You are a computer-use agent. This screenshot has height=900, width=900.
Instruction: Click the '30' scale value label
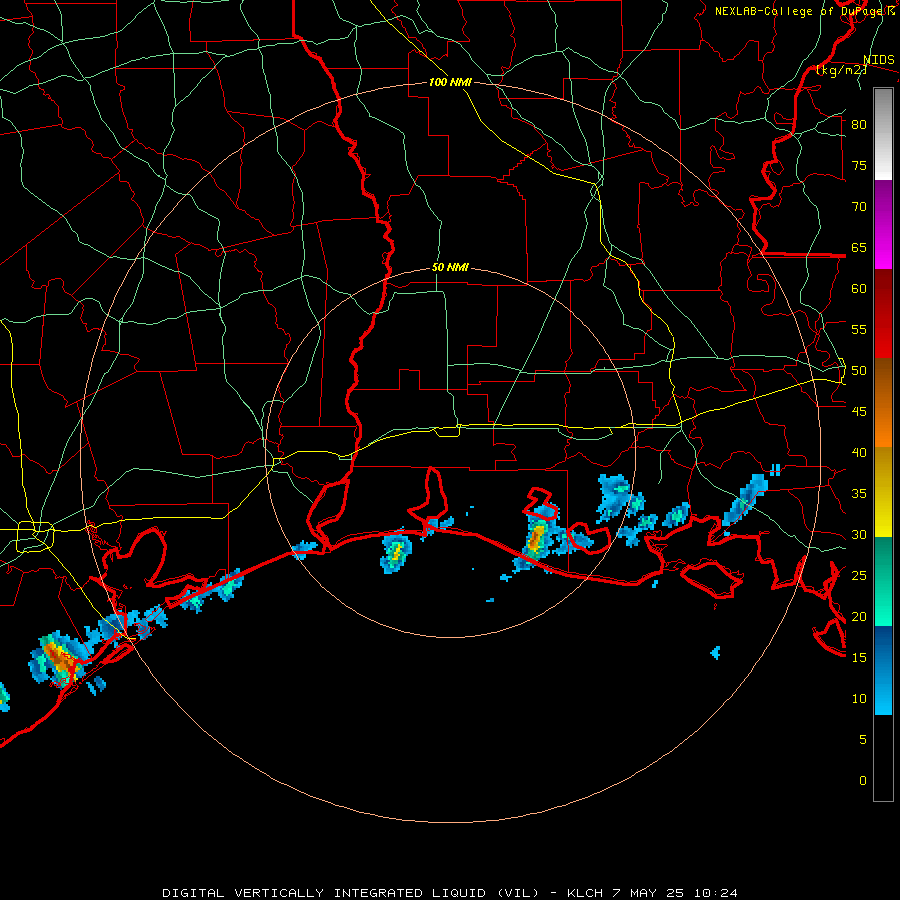859,535
